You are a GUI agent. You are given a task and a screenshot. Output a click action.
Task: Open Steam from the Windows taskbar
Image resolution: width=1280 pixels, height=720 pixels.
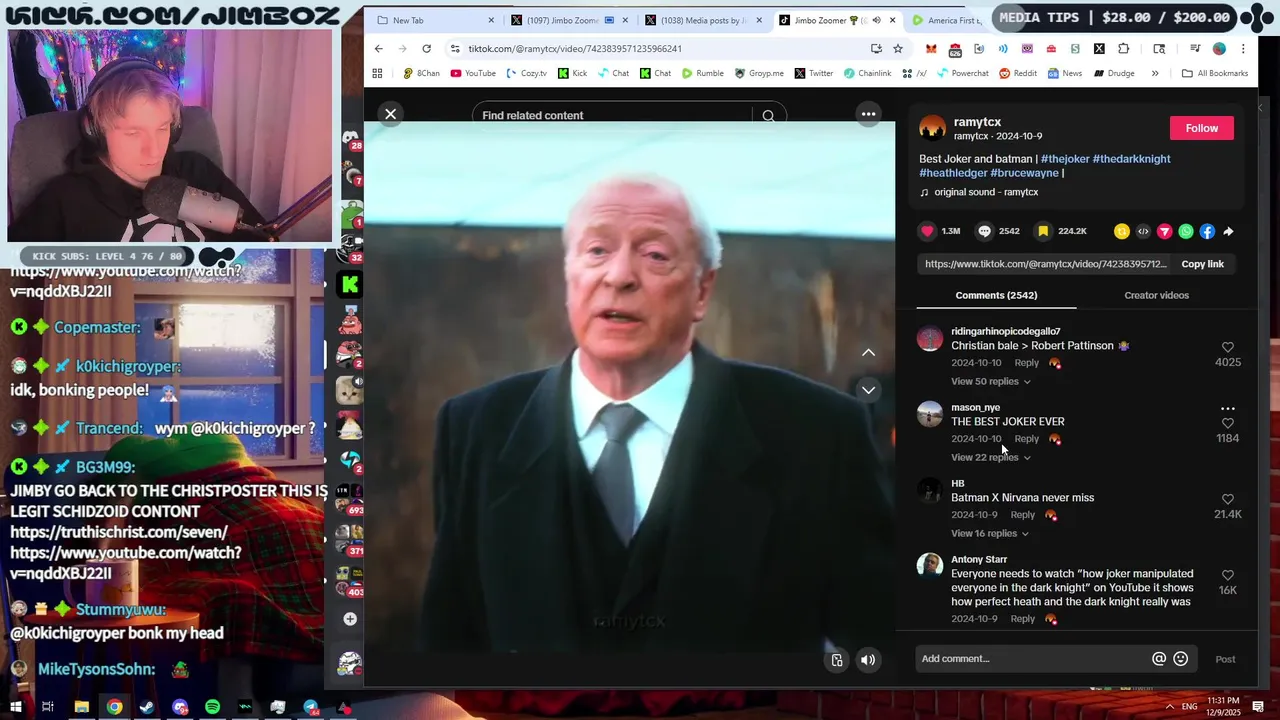[x=147, y=707]
